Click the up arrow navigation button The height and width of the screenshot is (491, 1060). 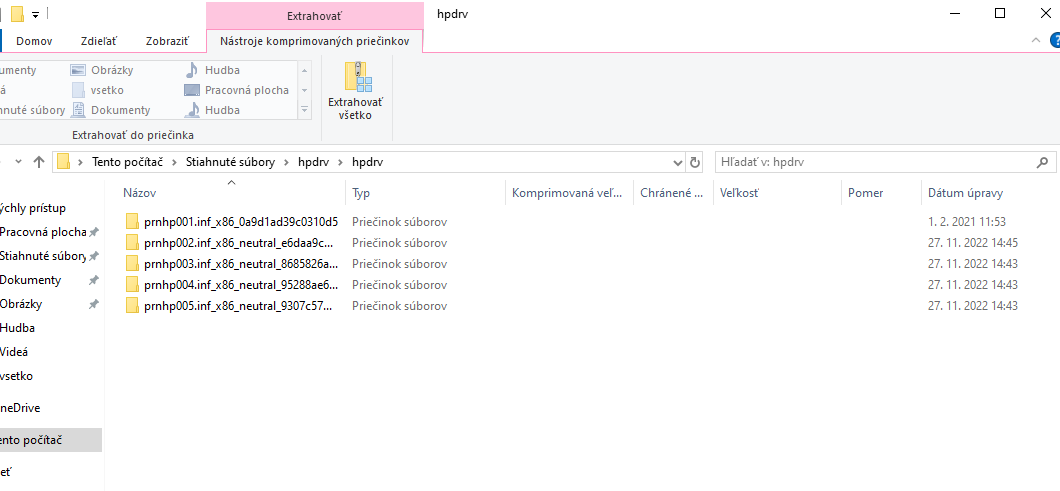click(x=39, y=162)
